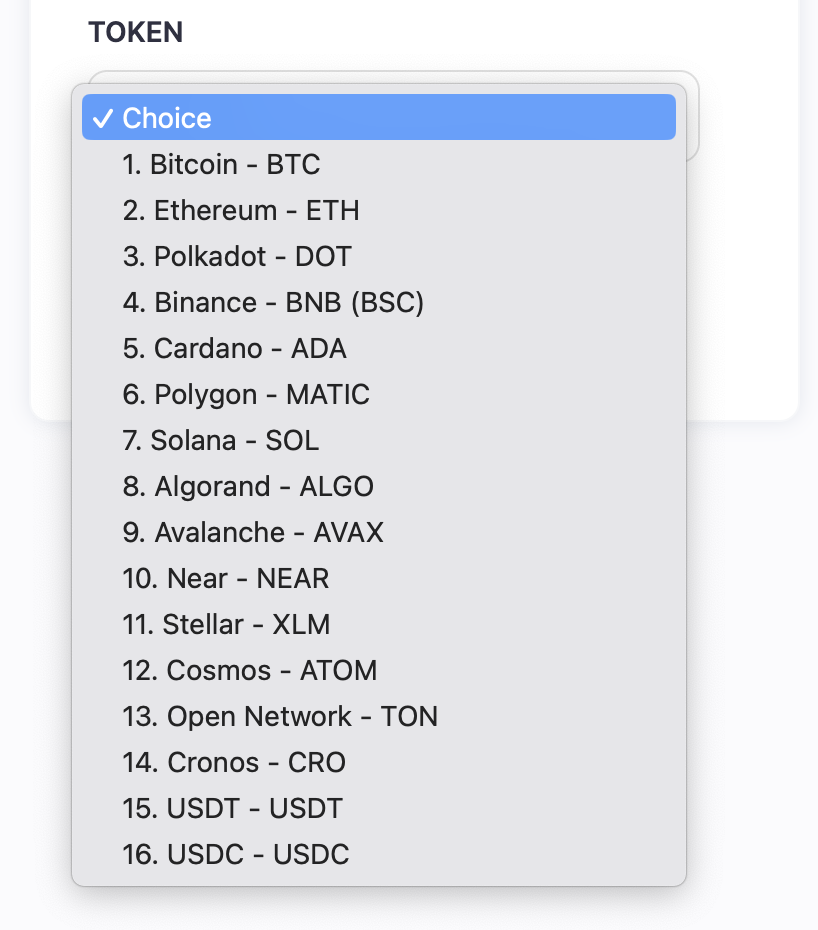Select the Polygon - MATIC entry
Screen dimensions: 818x930
[x=246, y=394]
